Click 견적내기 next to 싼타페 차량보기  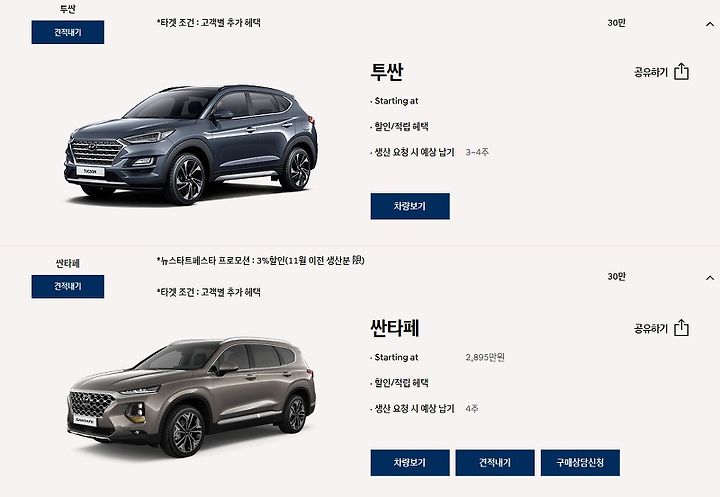[x=495, y=463]
